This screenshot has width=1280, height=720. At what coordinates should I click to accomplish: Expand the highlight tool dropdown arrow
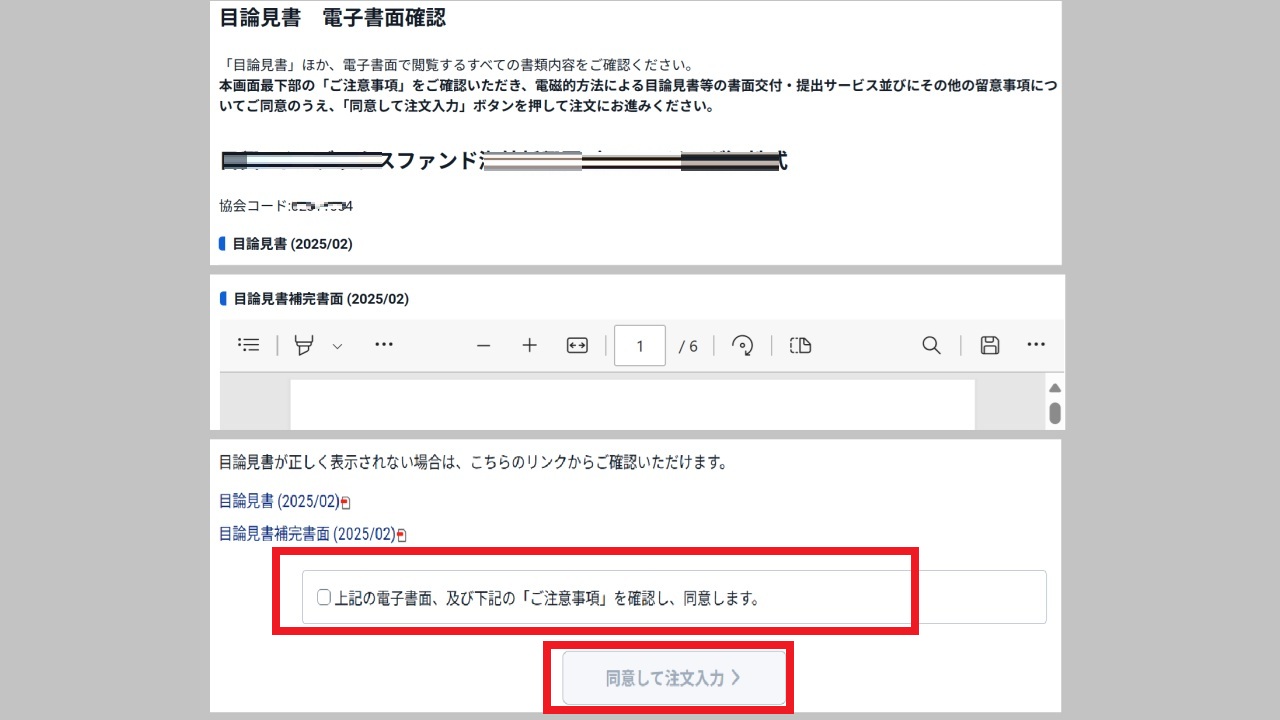pyautogui.click(x=337, y=346)
